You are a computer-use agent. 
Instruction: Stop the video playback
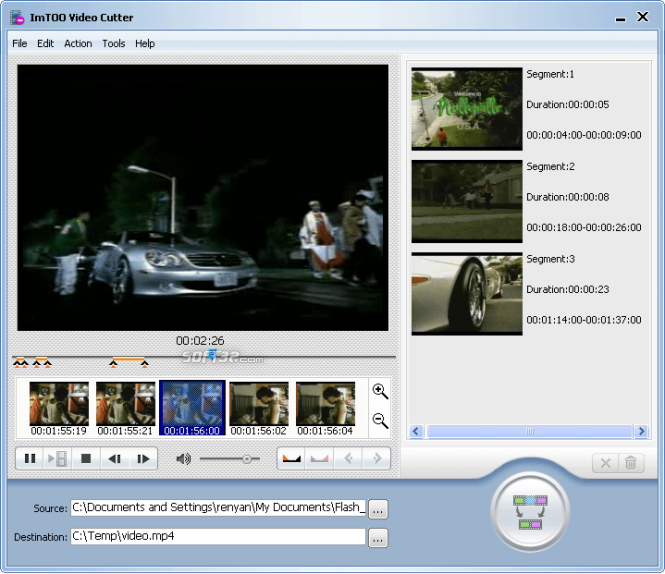pos(86,459)
